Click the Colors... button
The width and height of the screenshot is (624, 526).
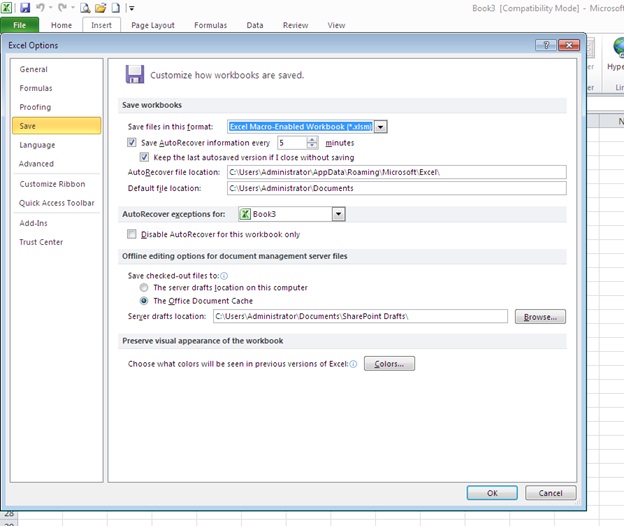point(389,364)
